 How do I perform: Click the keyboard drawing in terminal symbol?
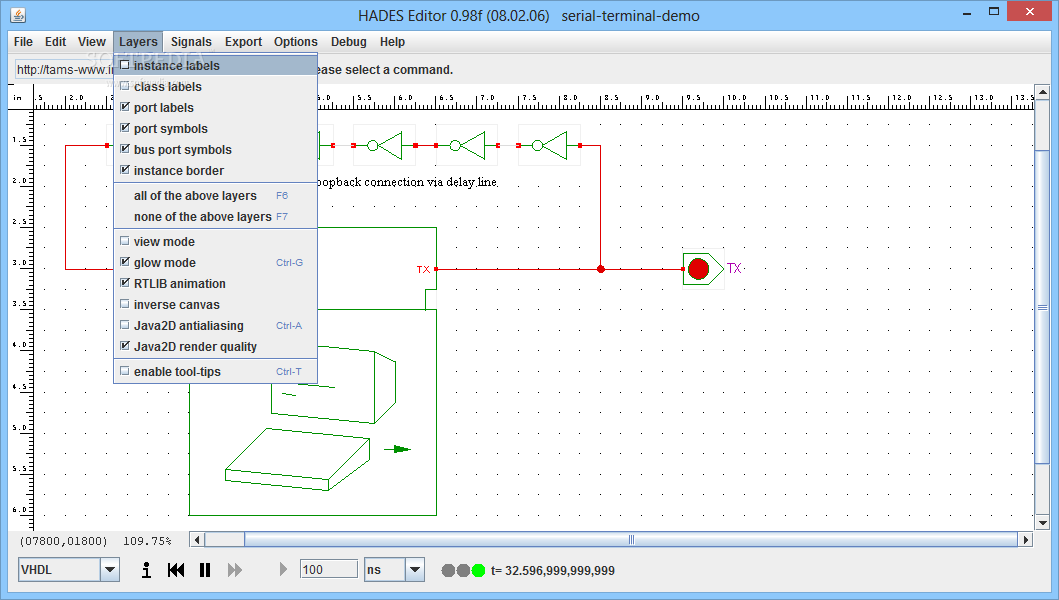(x=297, y=459)
